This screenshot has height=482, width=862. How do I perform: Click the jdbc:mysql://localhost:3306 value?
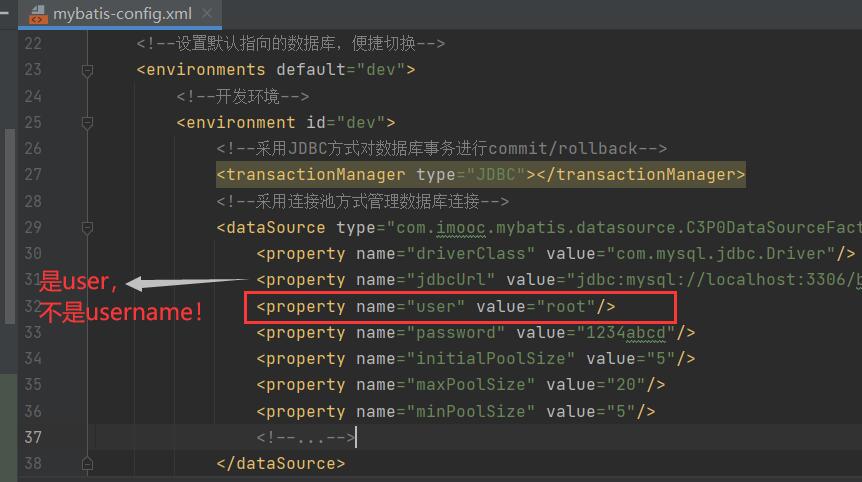714,280
